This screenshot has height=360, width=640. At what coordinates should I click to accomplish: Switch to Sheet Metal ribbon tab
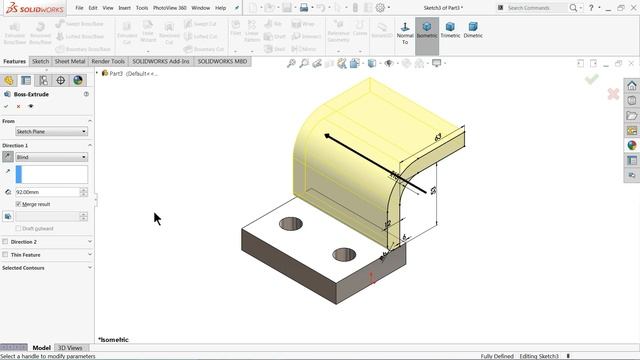70,61
